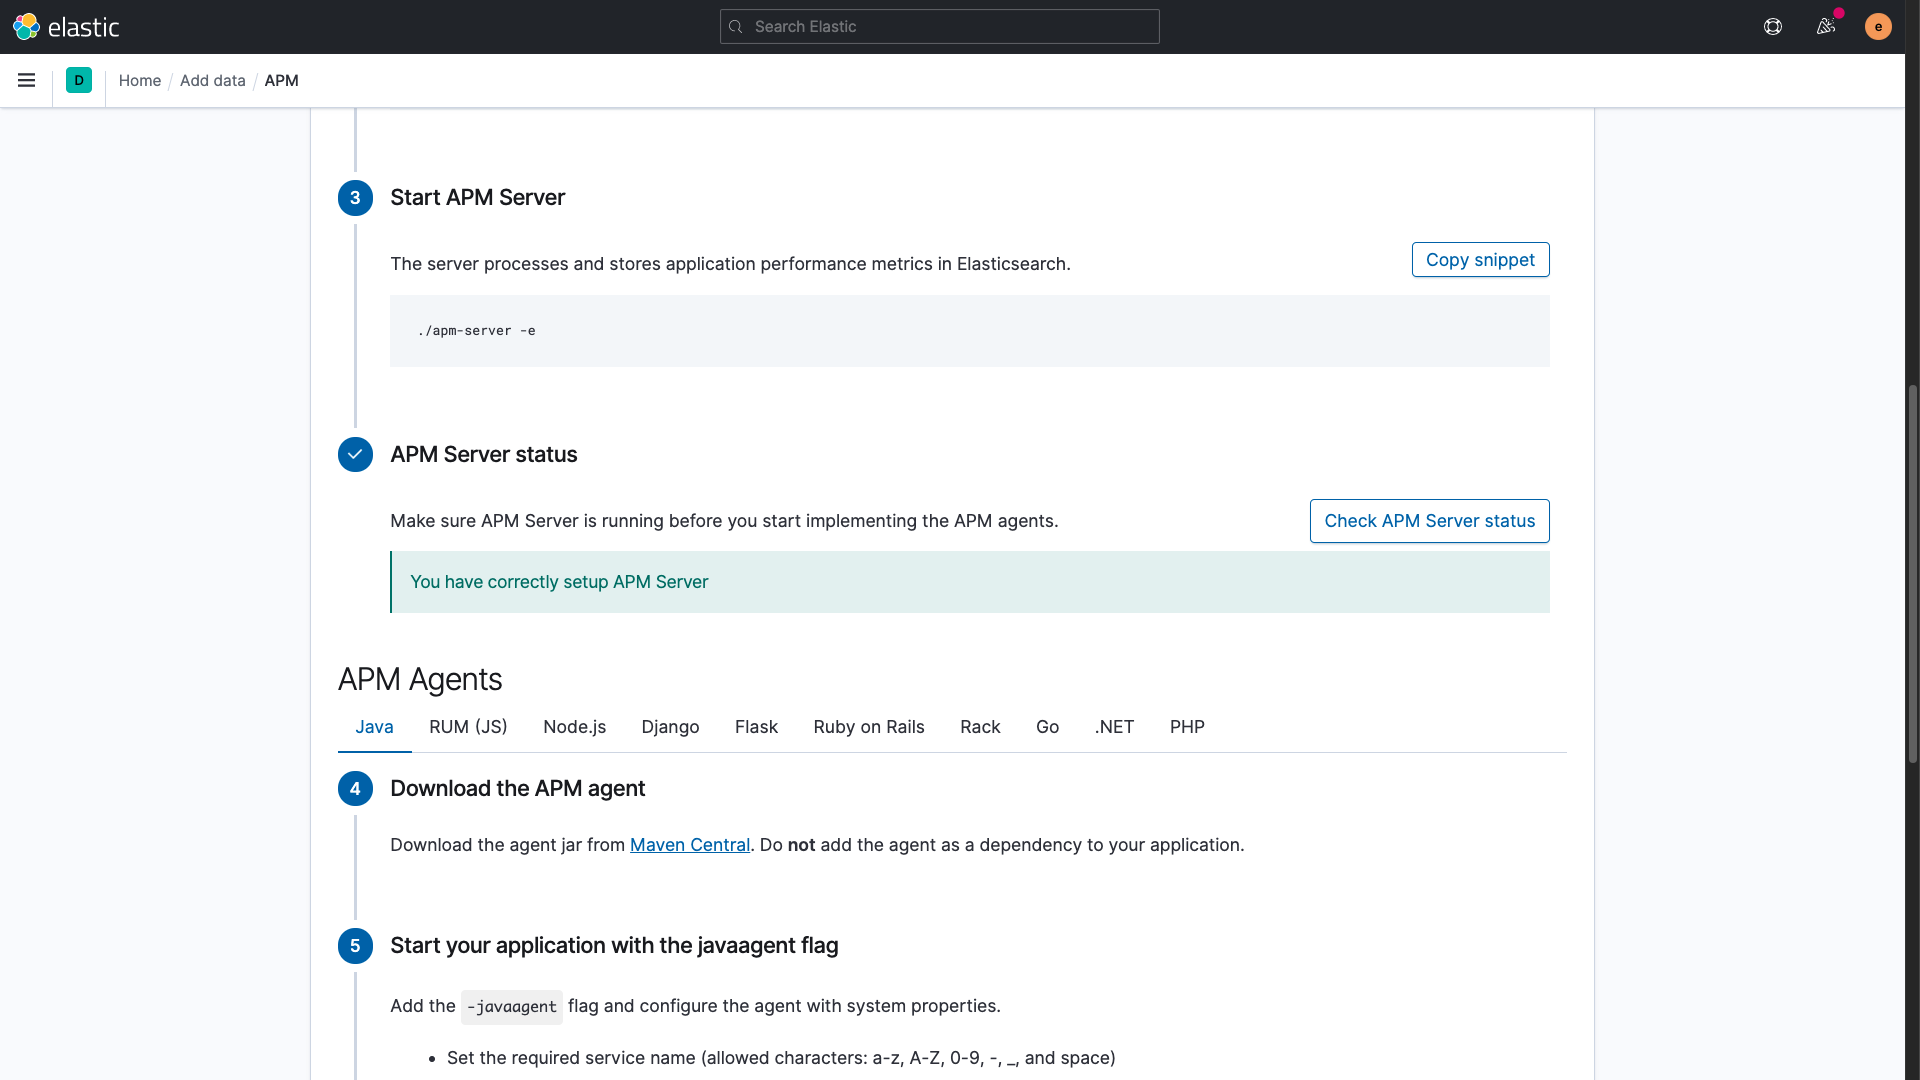Click the step 3 numbered circle

[355, 198]
